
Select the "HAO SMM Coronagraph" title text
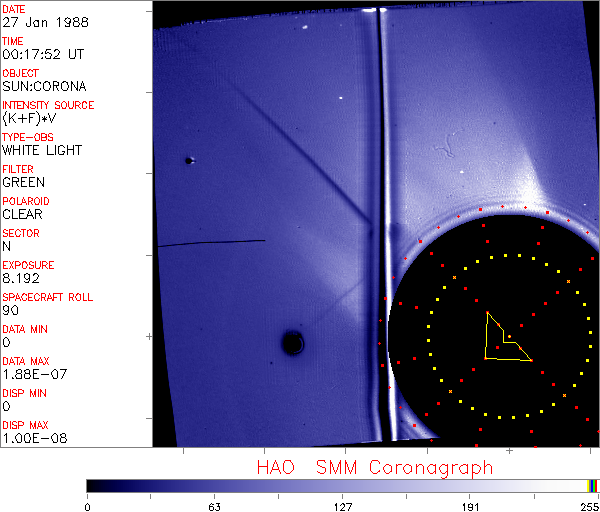pyautogui.click(x=375, y=468)
